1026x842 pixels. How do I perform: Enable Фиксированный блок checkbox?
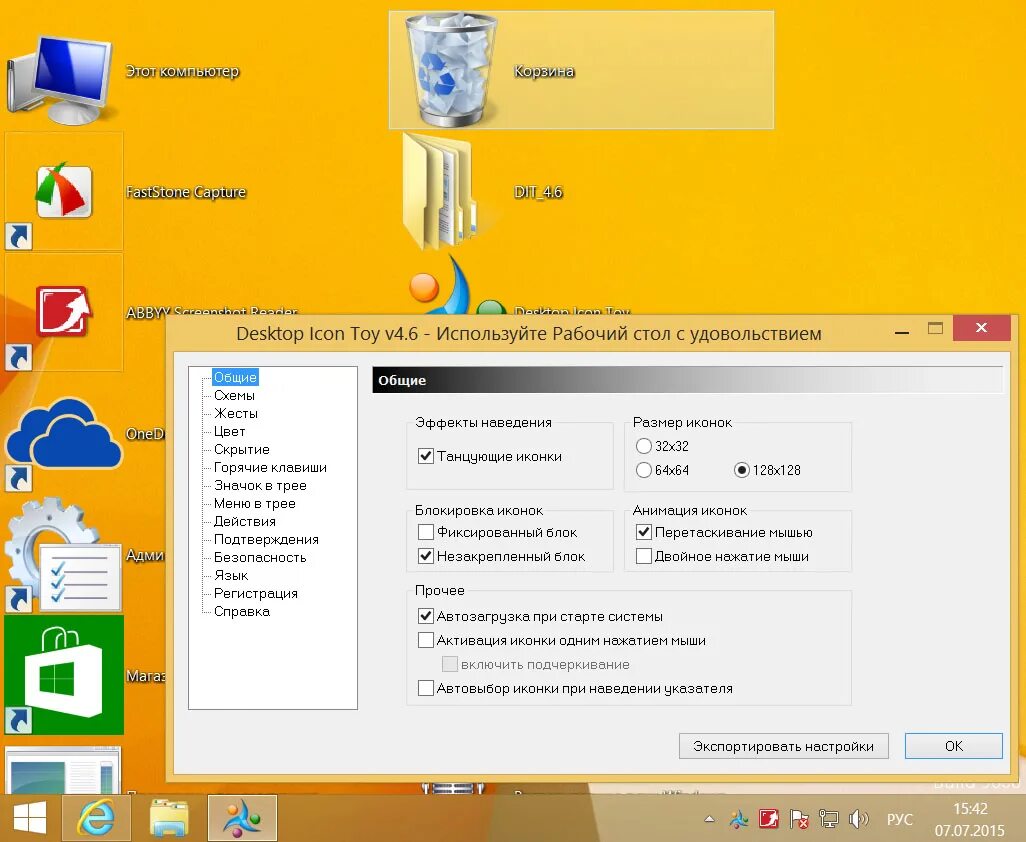[425, 532]
